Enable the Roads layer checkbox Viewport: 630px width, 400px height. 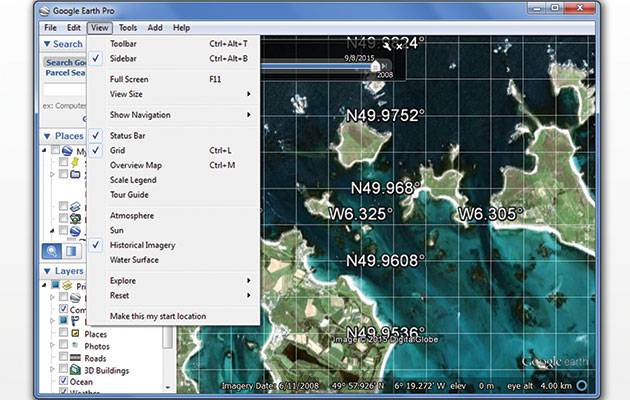pos(63,356)
